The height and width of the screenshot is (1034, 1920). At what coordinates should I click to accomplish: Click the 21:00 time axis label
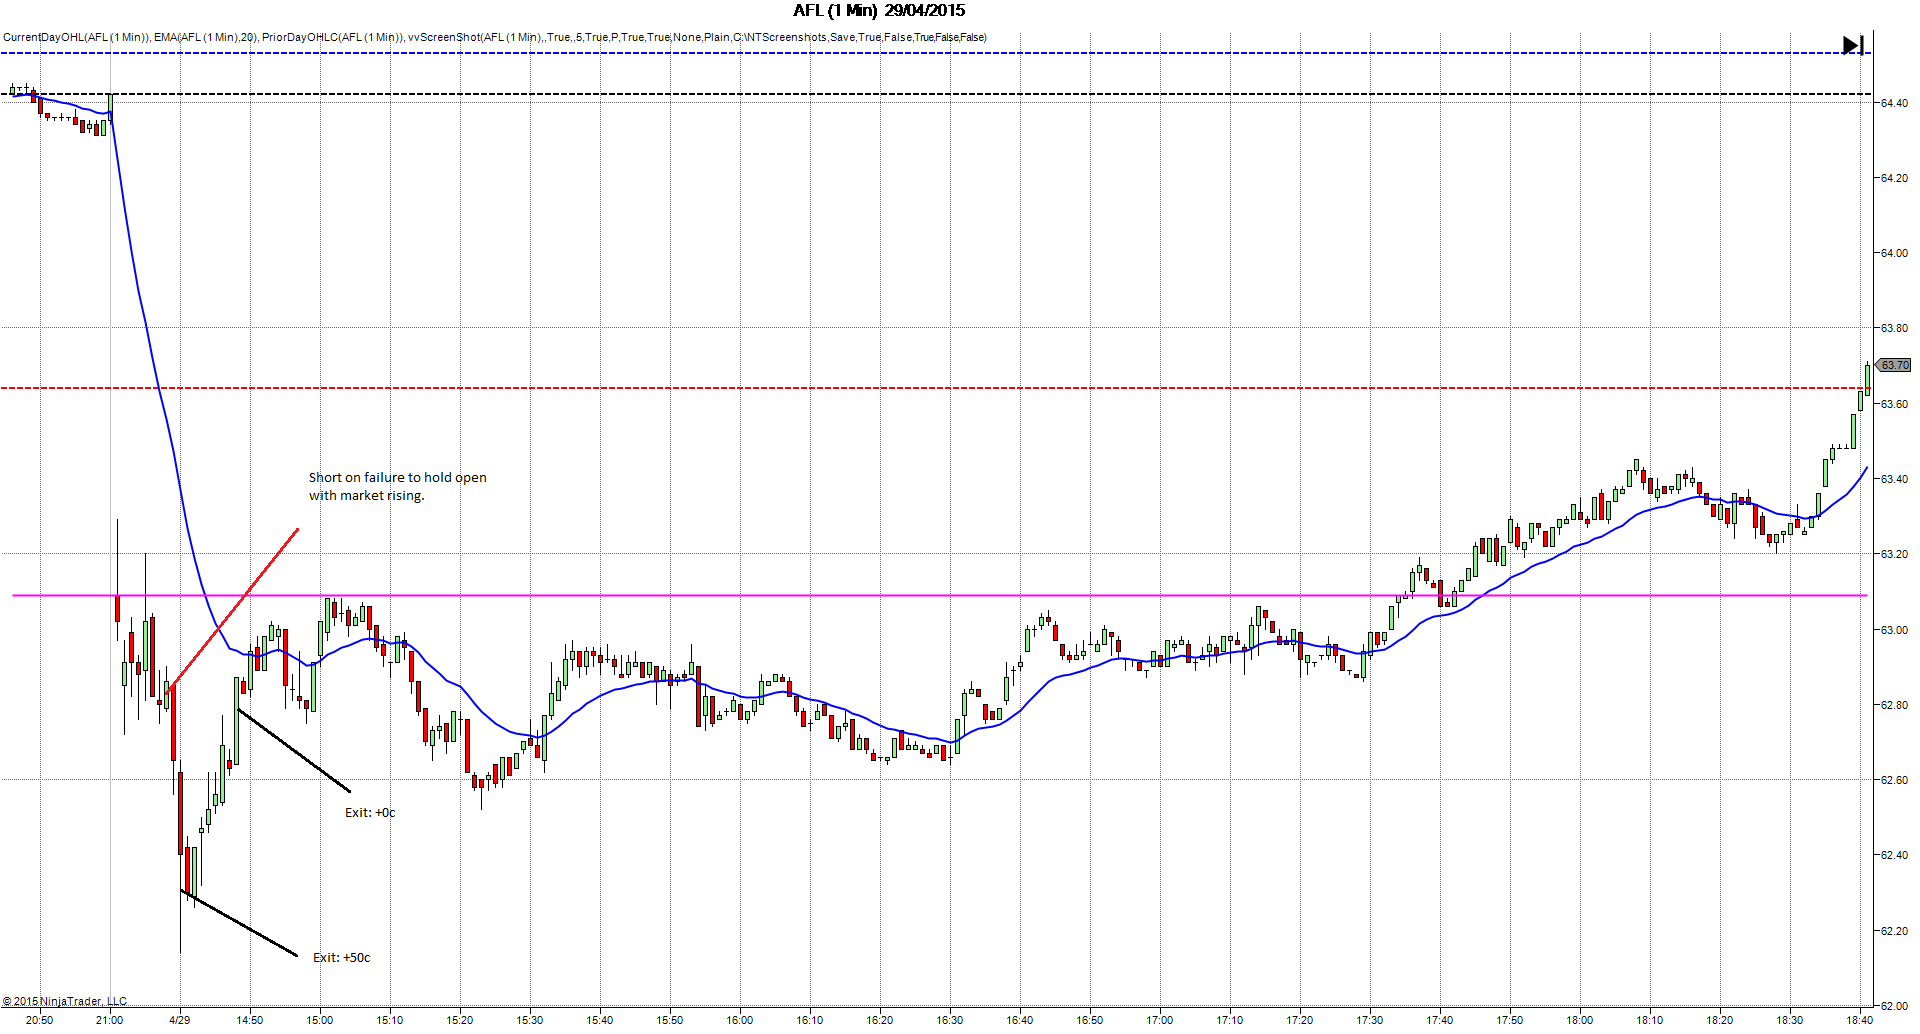(110, 1020)
